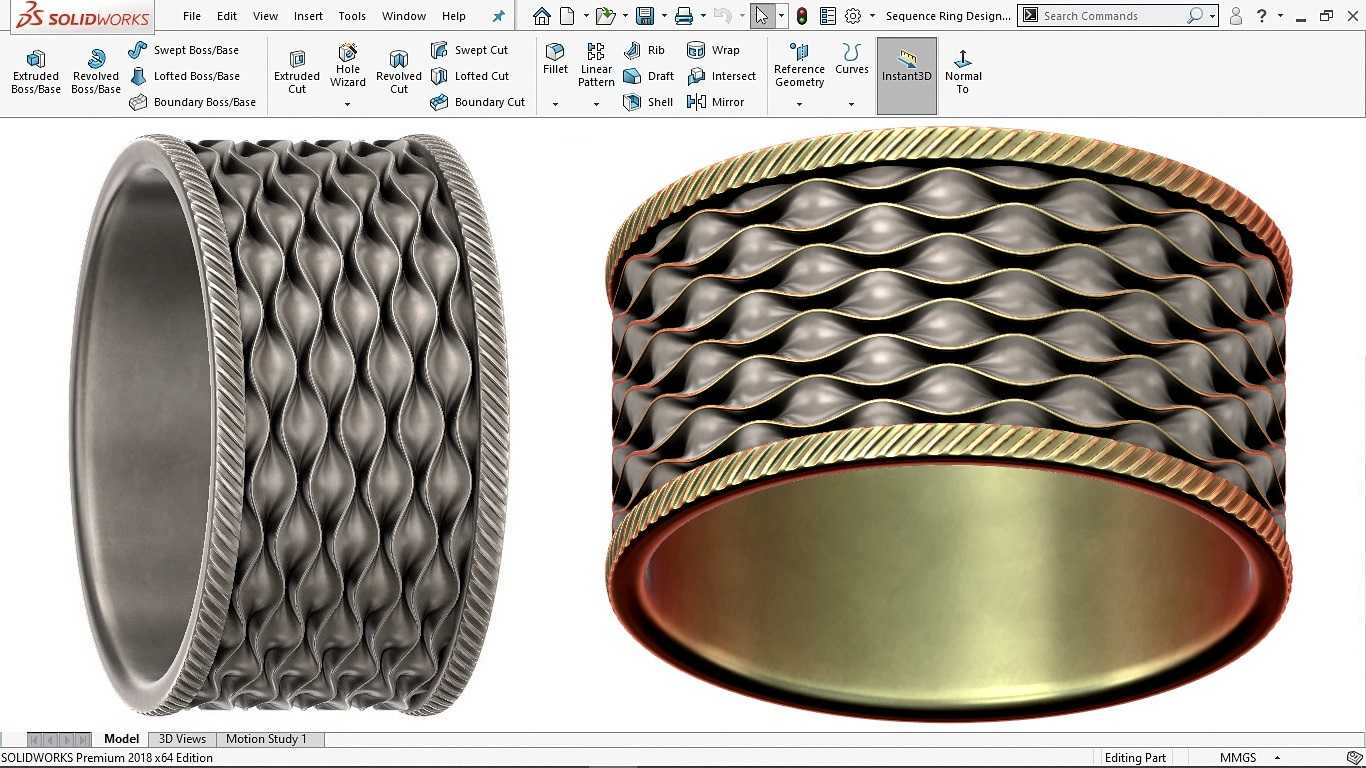Choose Boundary Boss/Base feature
This screenshot has width=1366, height=768.
click(193, 102)
